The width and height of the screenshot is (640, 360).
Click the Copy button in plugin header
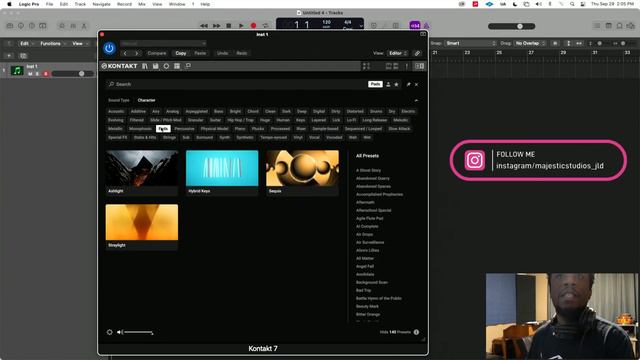(x=181, y=53)
